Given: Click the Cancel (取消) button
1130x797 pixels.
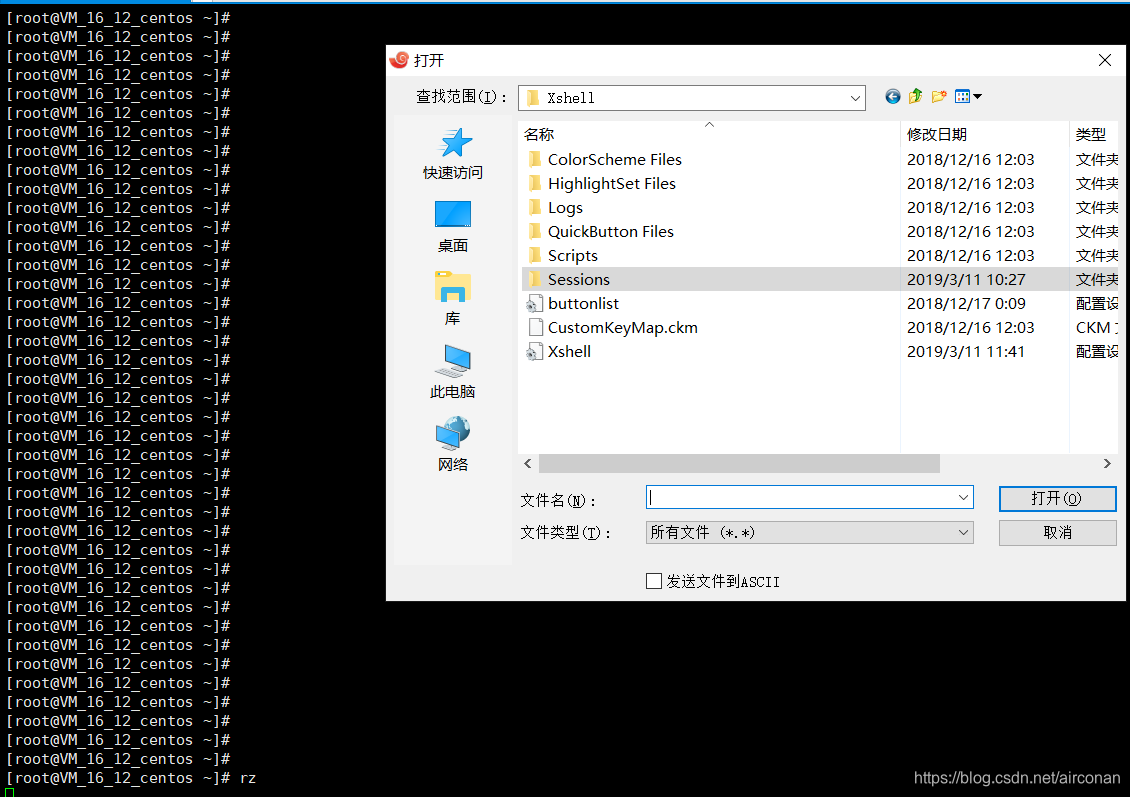Looking at the screenshot, I should (1057, 533).
